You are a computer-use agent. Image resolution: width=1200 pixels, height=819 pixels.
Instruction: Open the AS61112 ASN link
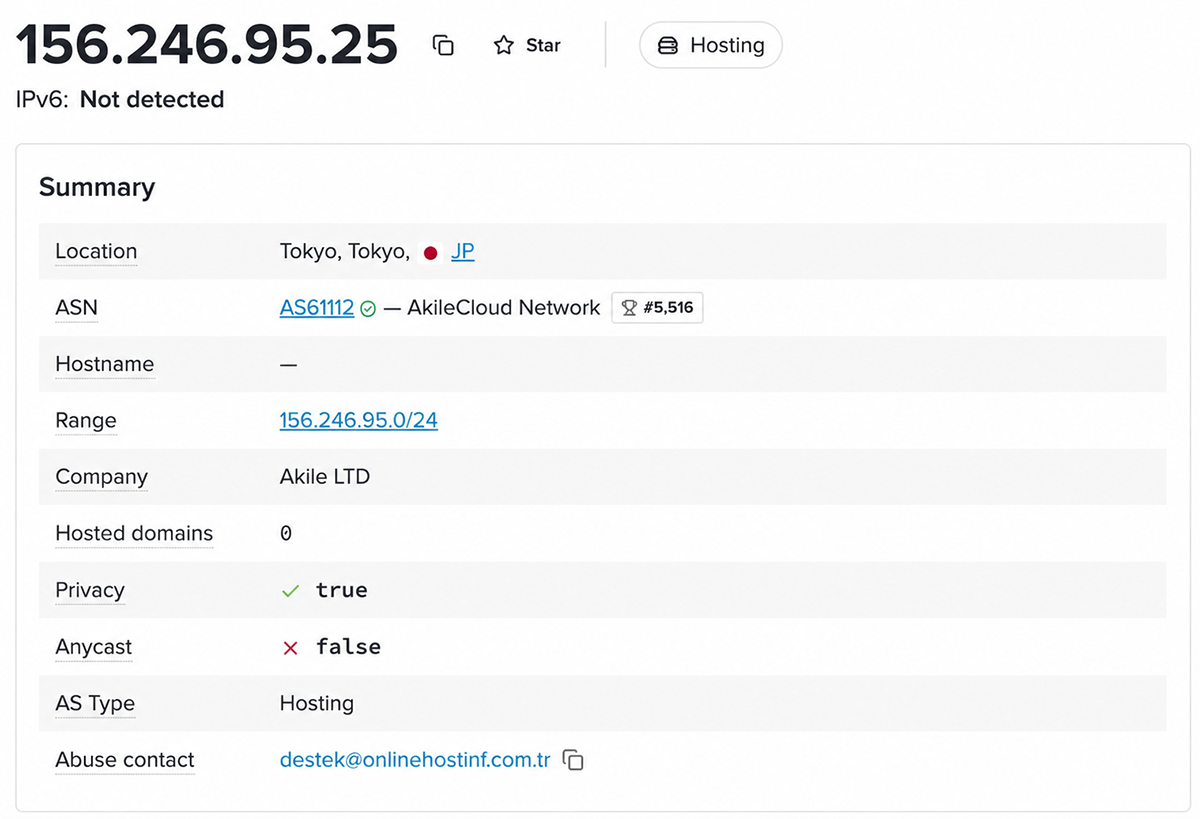point(317,308)
